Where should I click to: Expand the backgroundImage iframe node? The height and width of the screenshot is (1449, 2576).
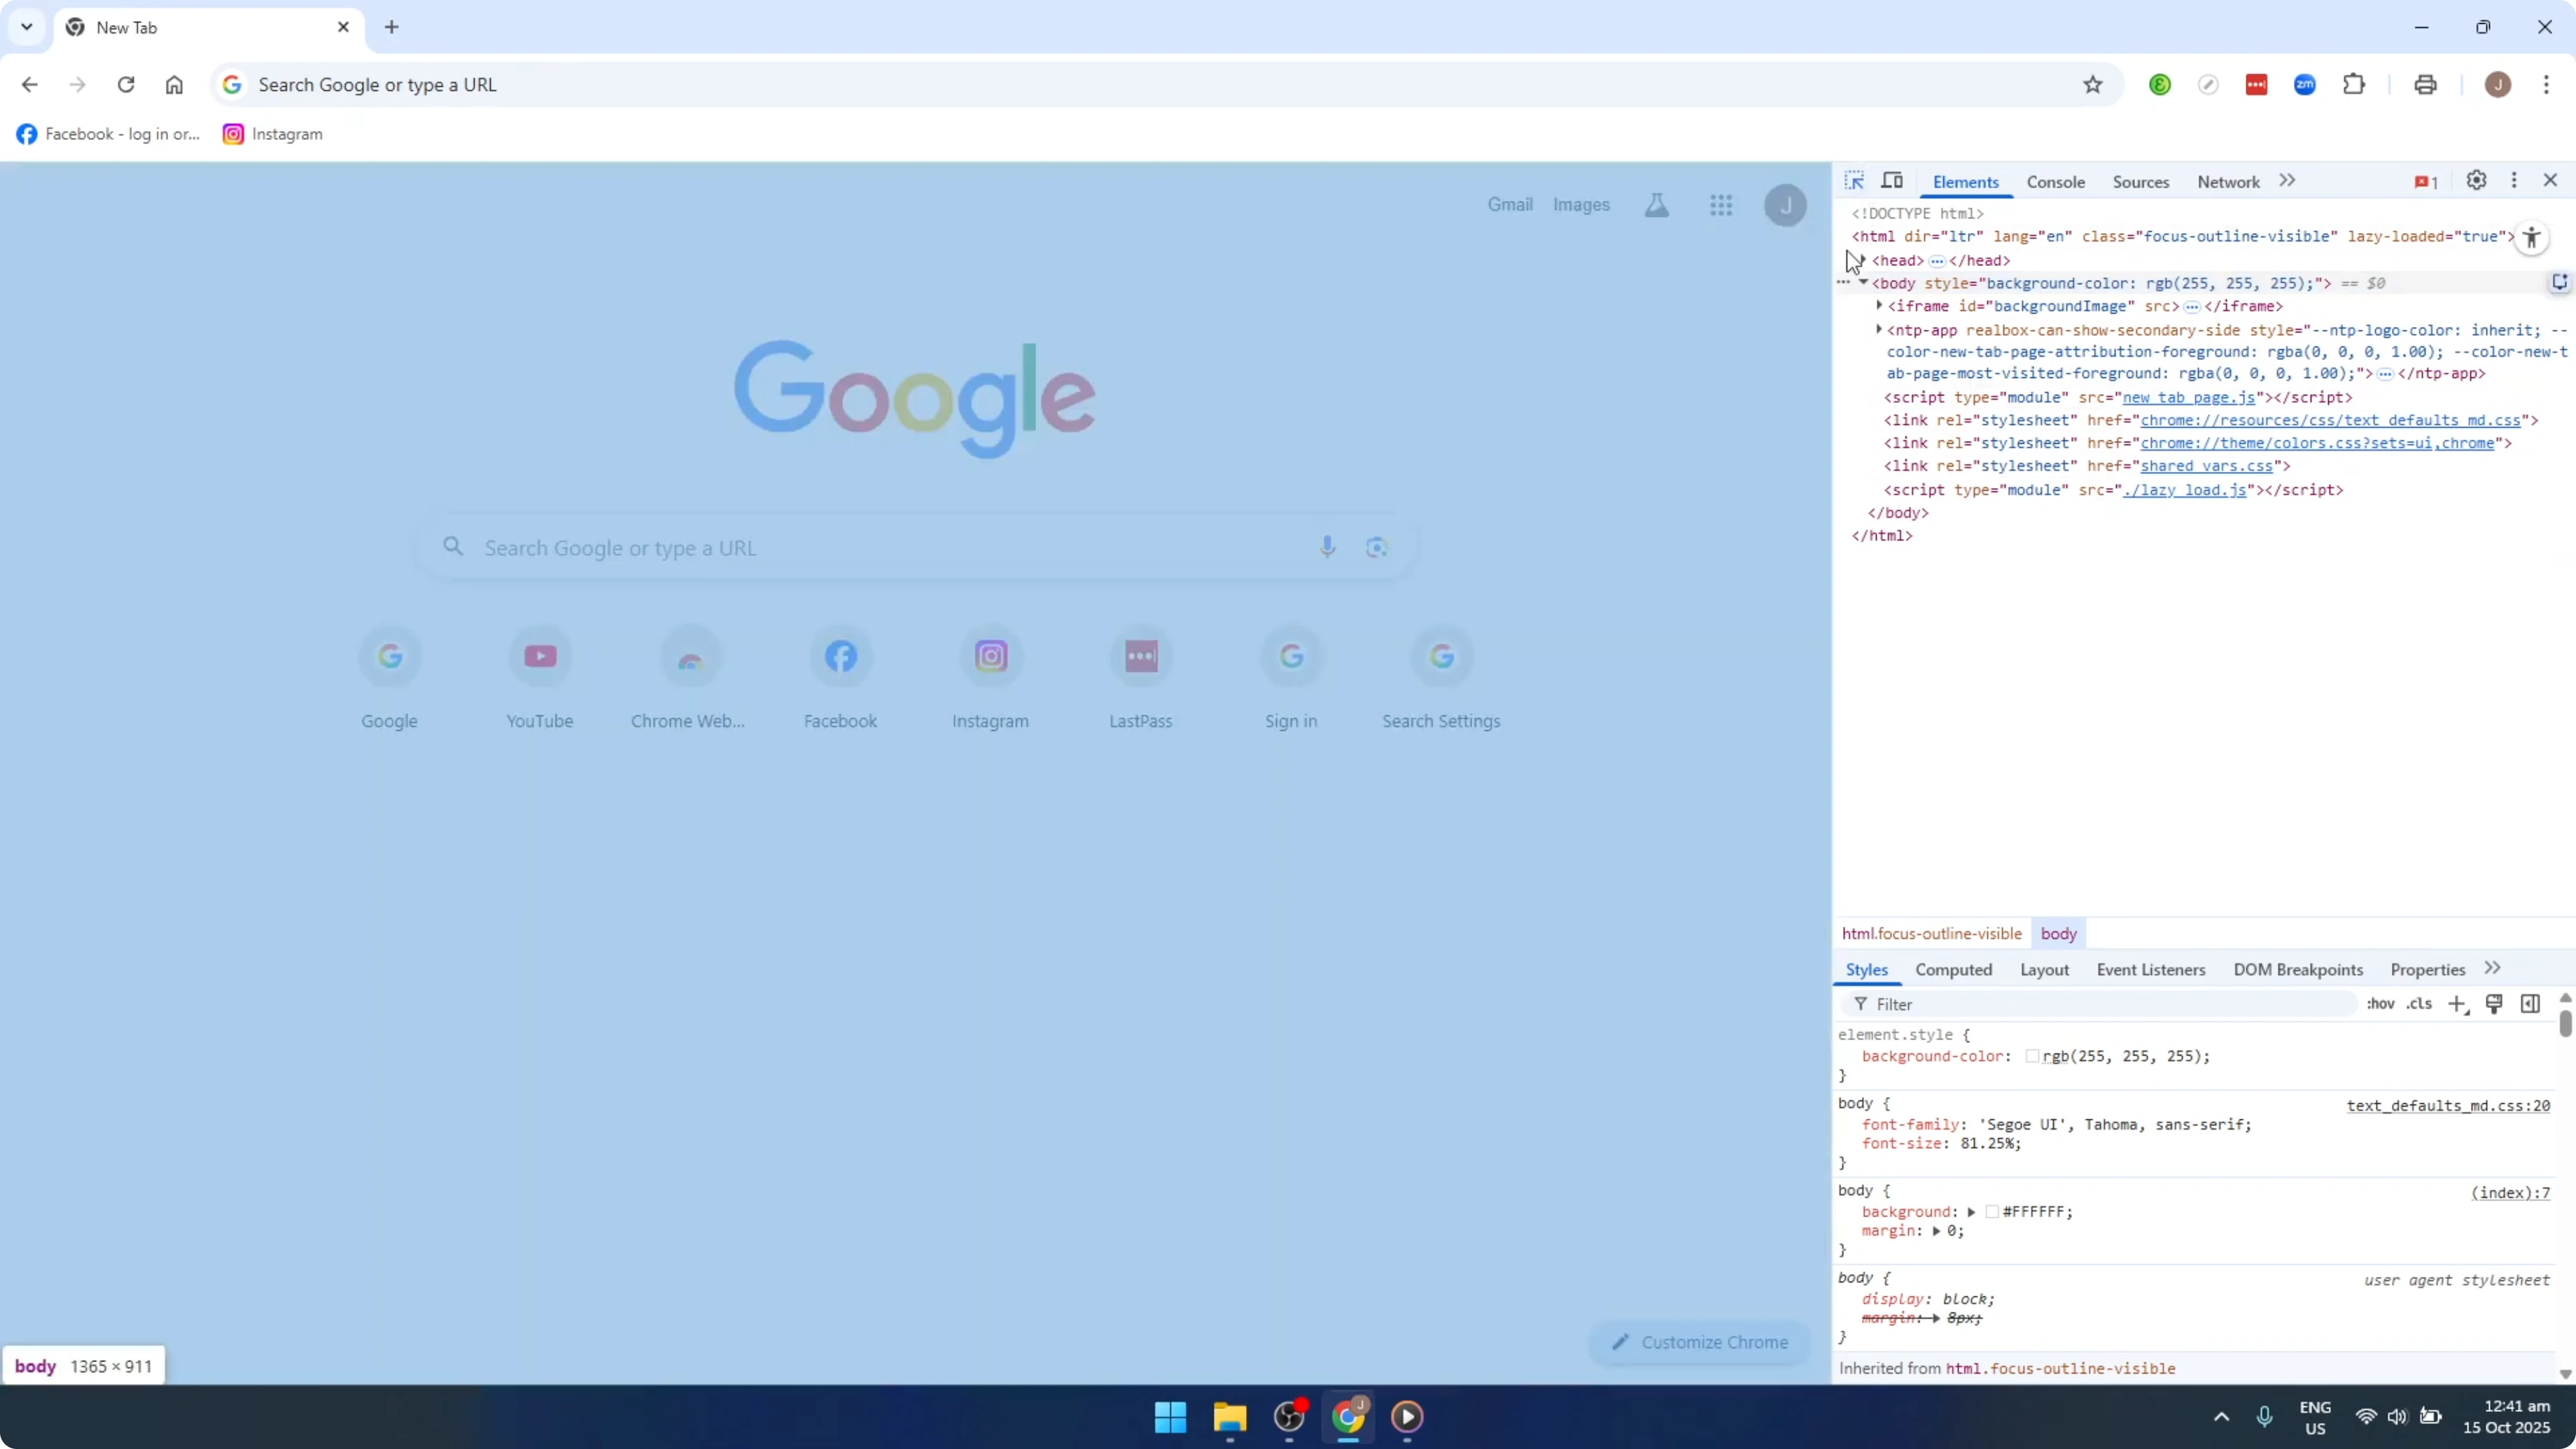(x=1879, y=307)
